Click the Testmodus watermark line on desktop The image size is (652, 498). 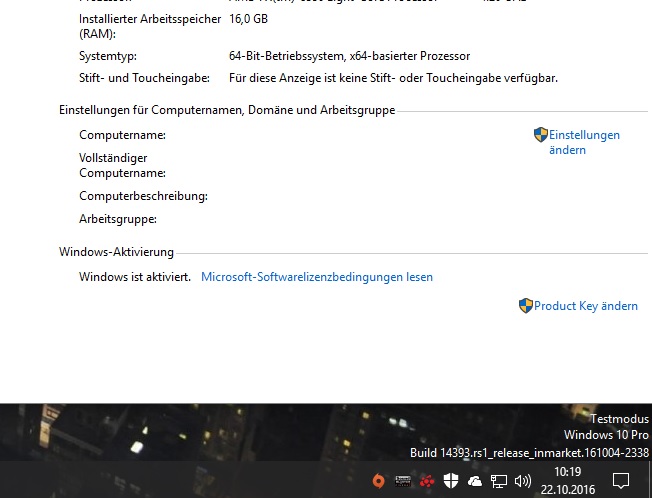click(x=619, y=419)
